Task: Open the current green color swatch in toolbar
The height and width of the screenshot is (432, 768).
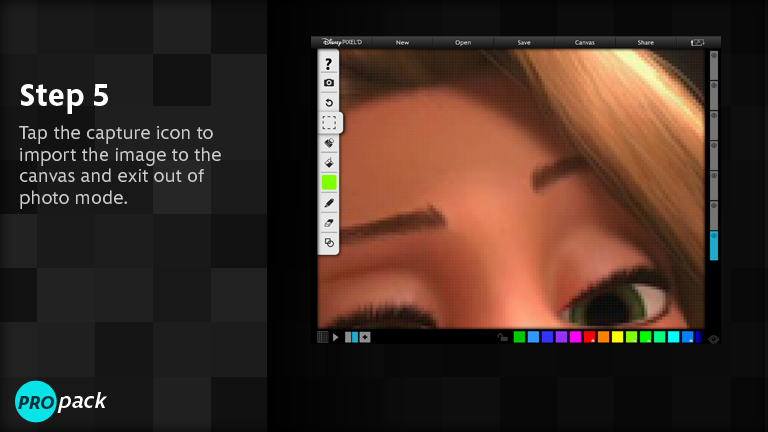Action: click(329, 183)
